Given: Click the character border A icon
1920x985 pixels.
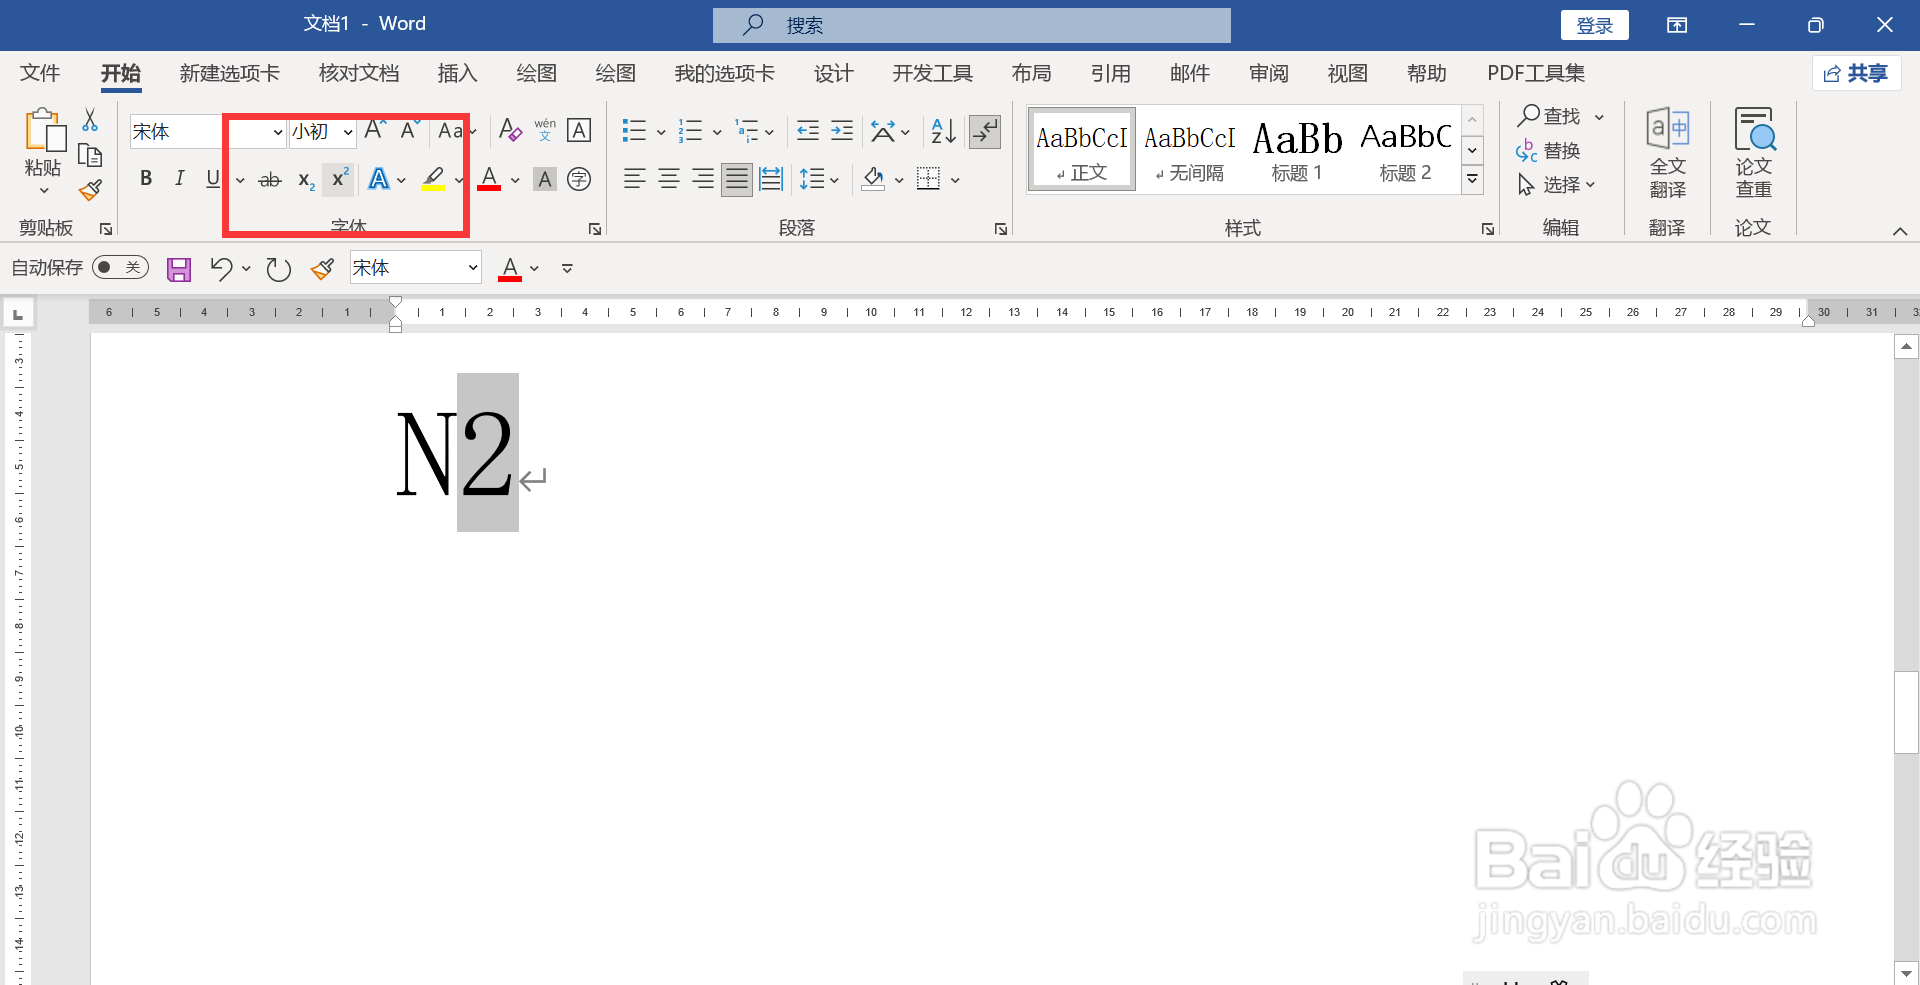Looking at the screenshot, I should pyautogui.click(x=579, y=130).
